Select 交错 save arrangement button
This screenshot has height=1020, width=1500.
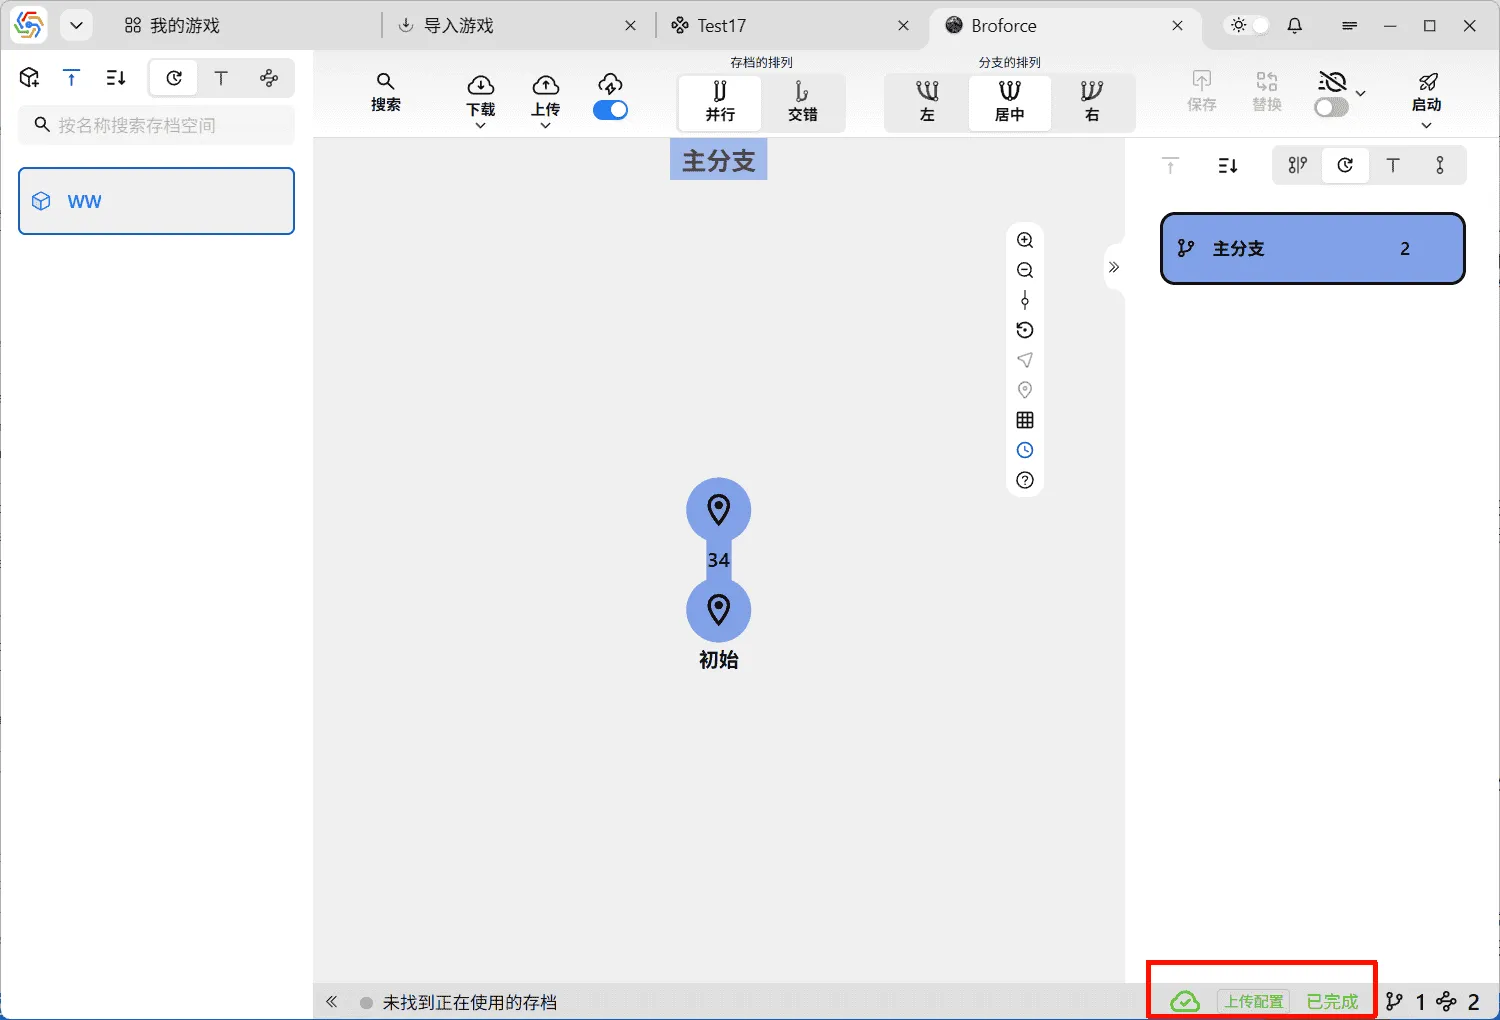pos(802,102)
